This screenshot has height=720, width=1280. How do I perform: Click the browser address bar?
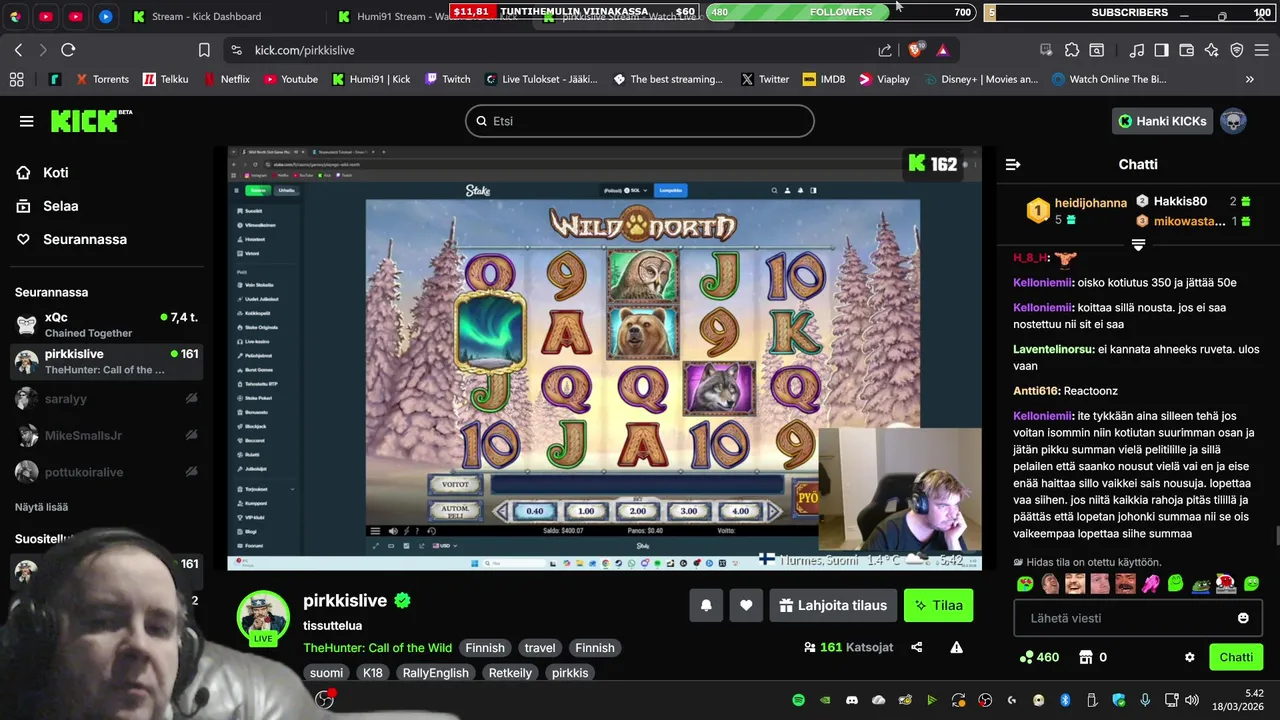(x=552, y=50)
